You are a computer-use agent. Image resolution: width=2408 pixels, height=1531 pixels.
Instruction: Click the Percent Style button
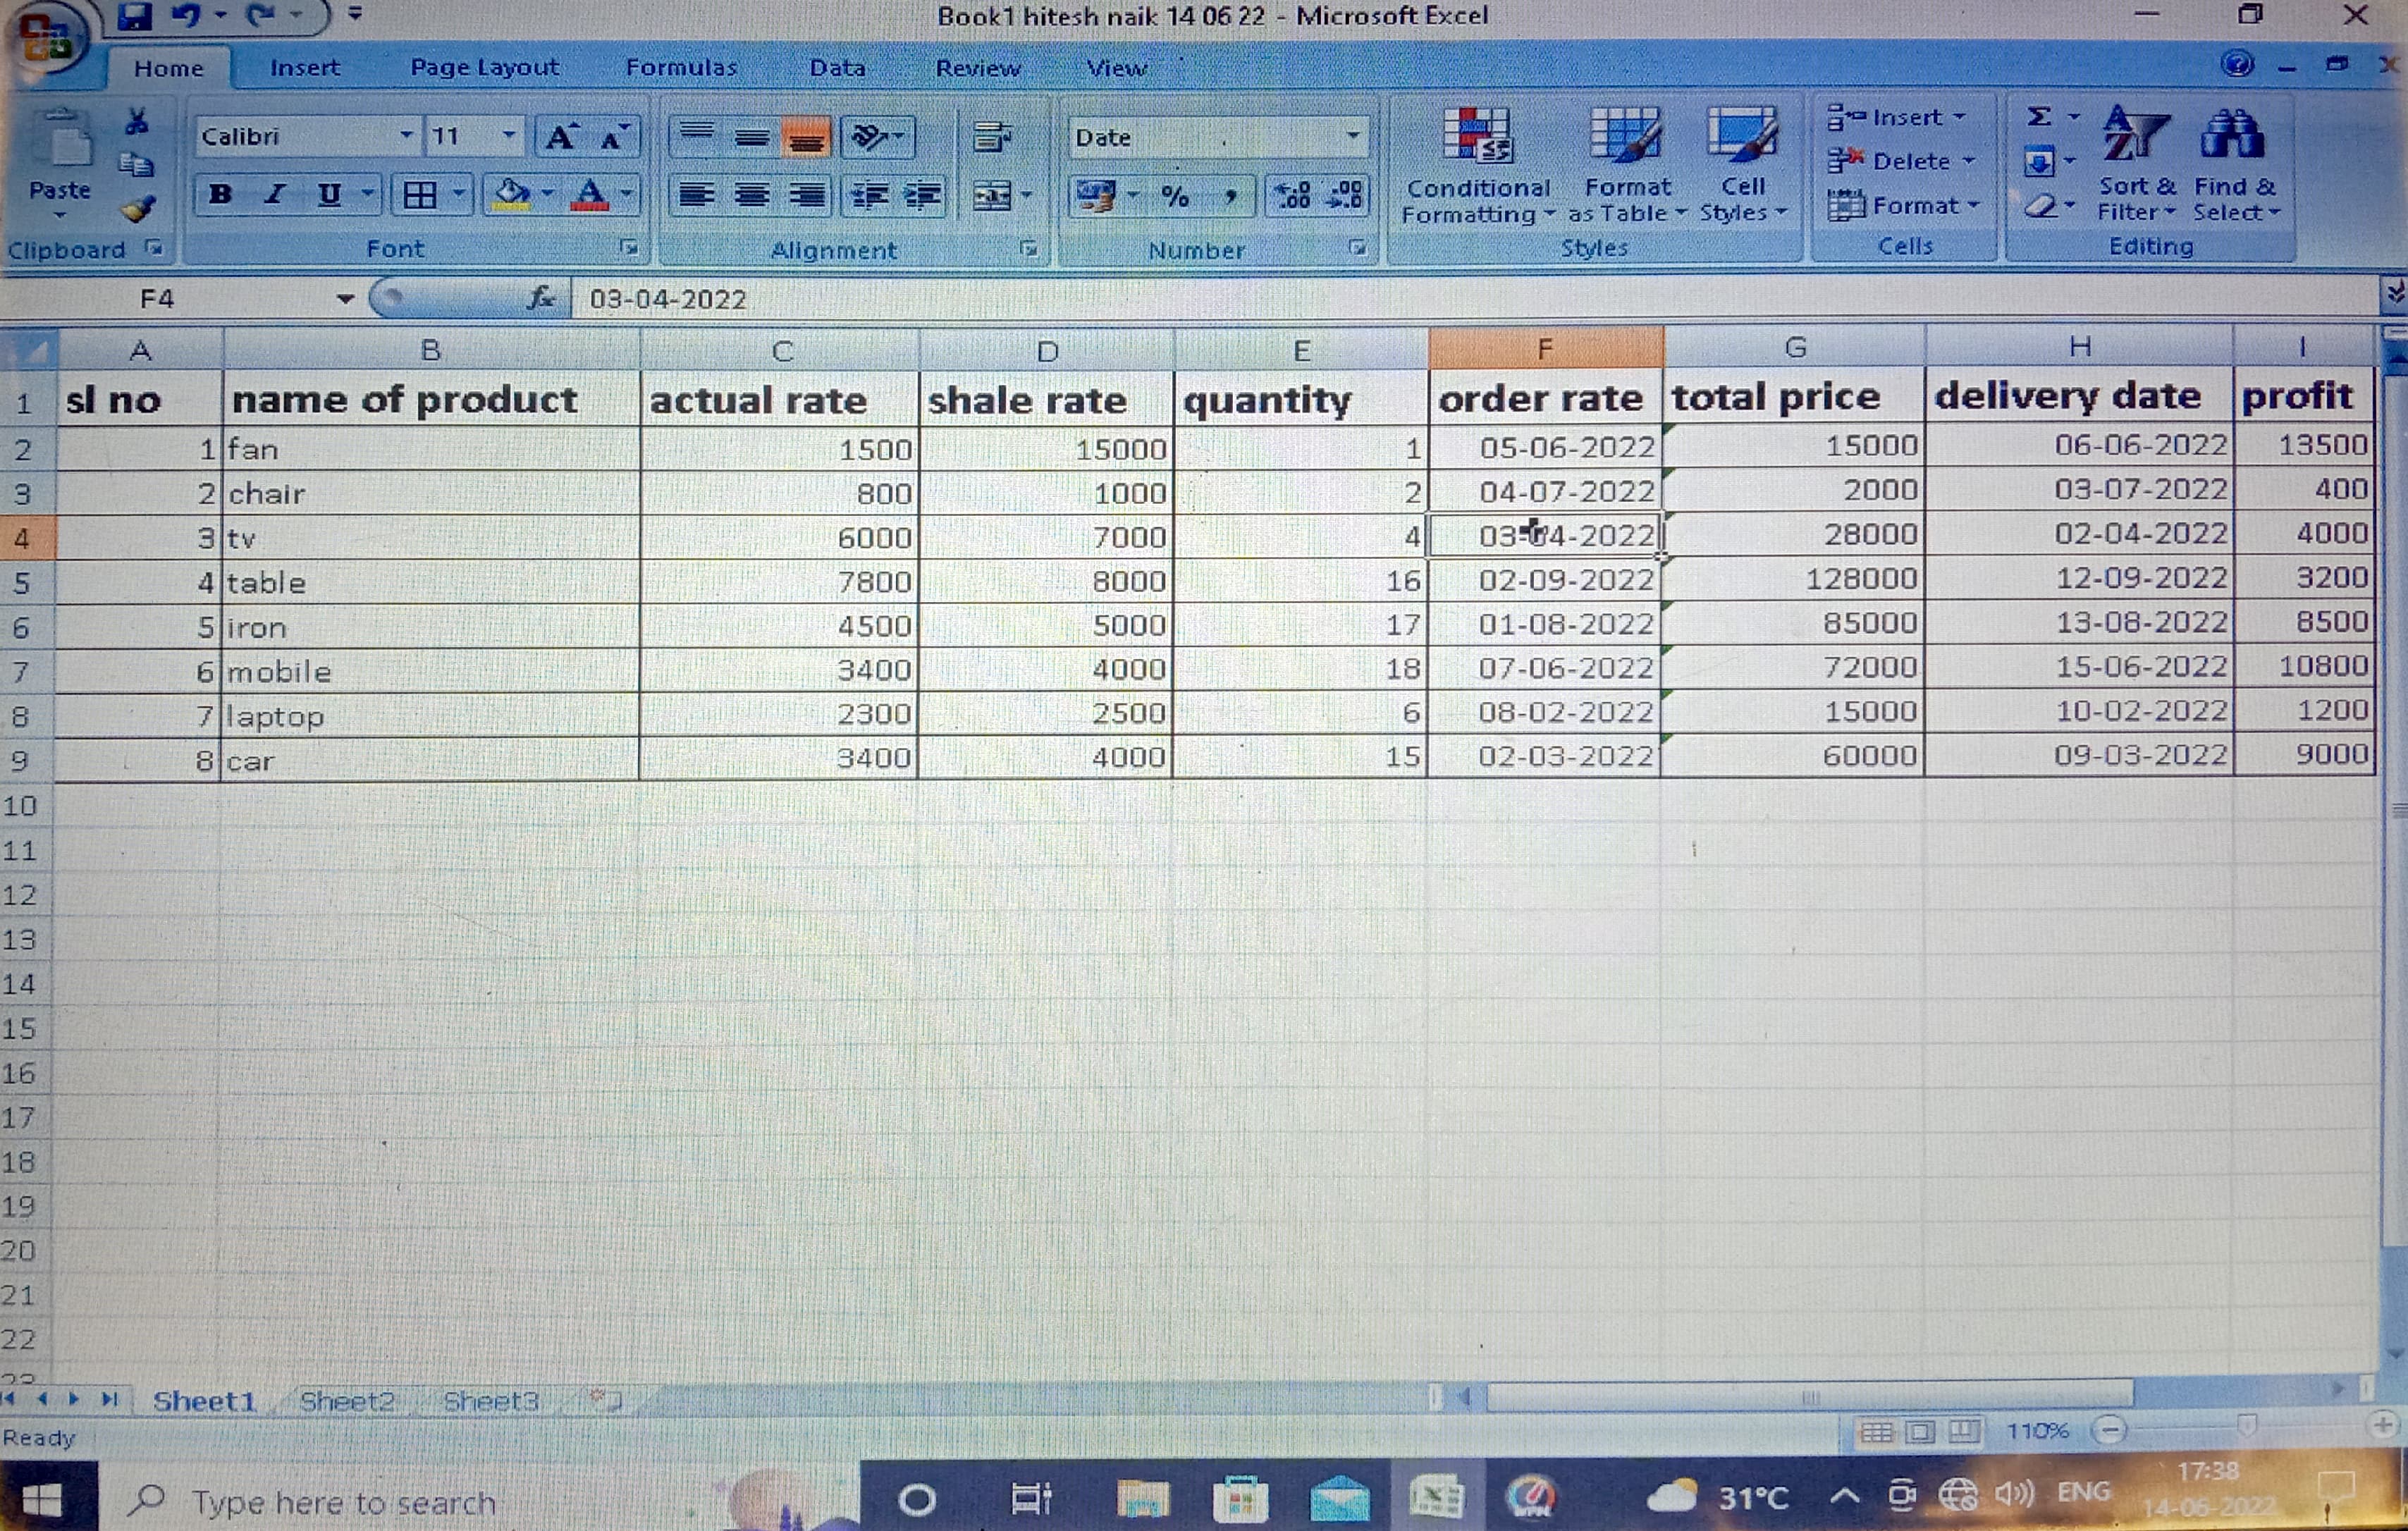[x=1175, y=196]
